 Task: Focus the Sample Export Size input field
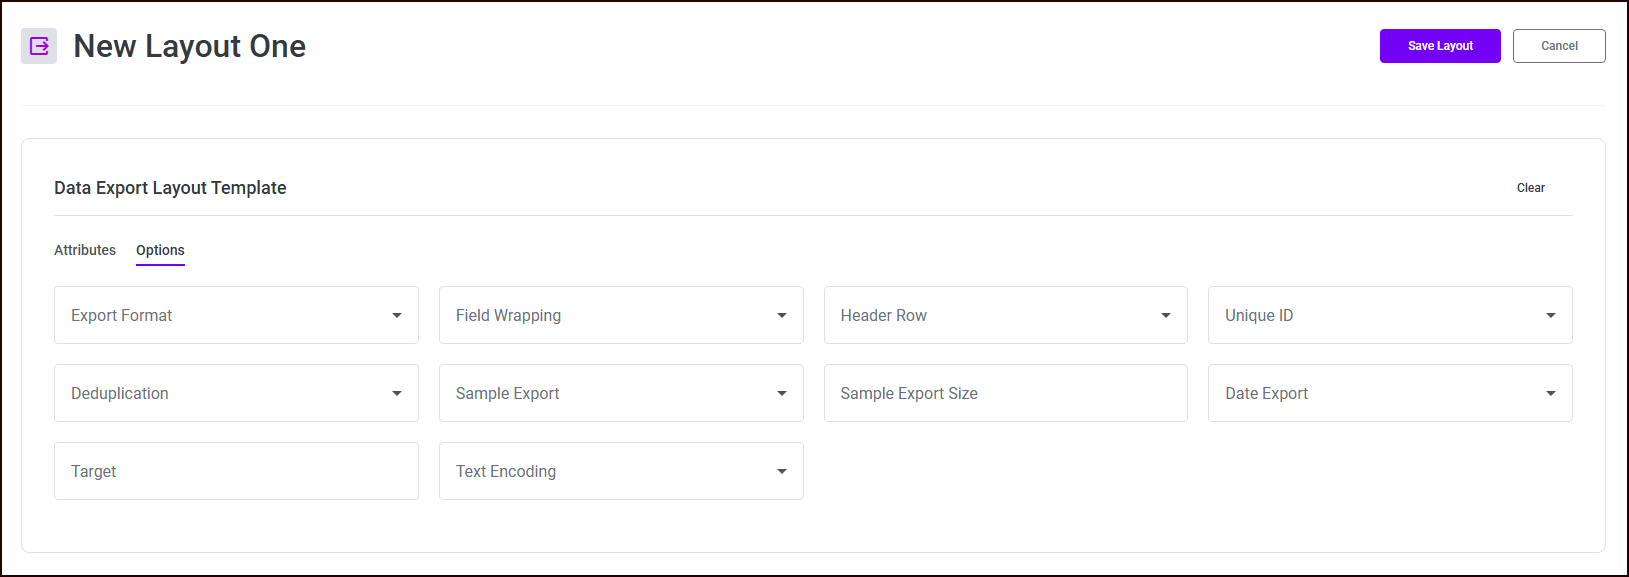click(1005, 393)
